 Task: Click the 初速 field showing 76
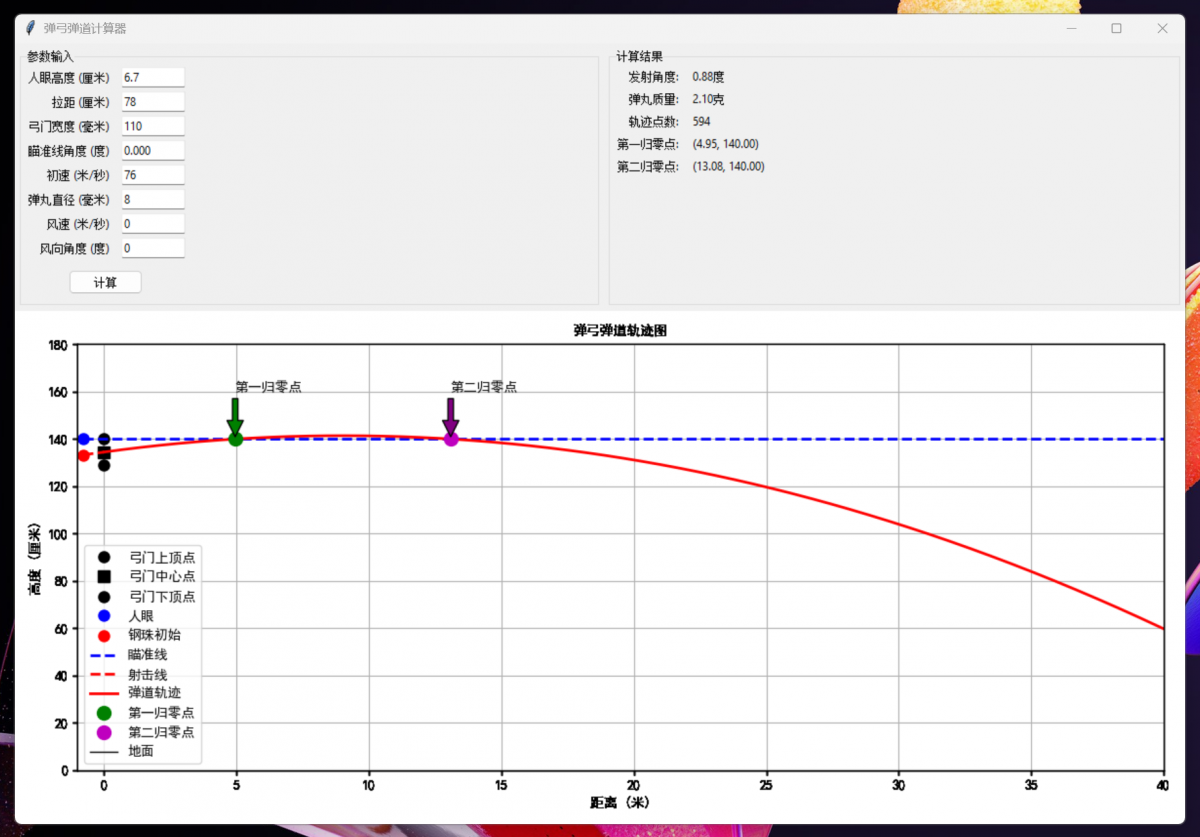coord(152,175)
